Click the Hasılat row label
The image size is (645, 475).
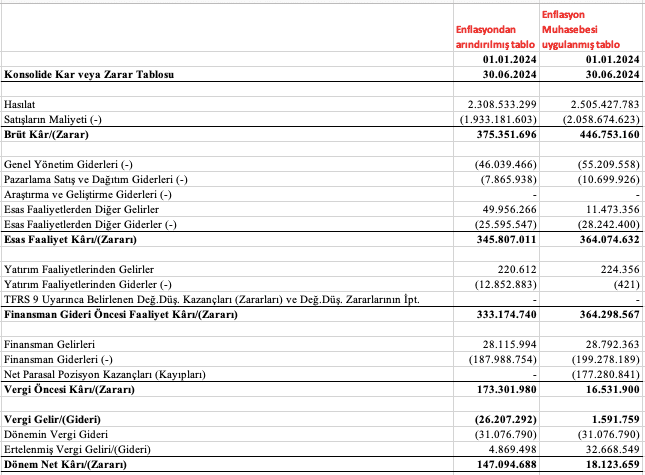click(x=23, y=105)
